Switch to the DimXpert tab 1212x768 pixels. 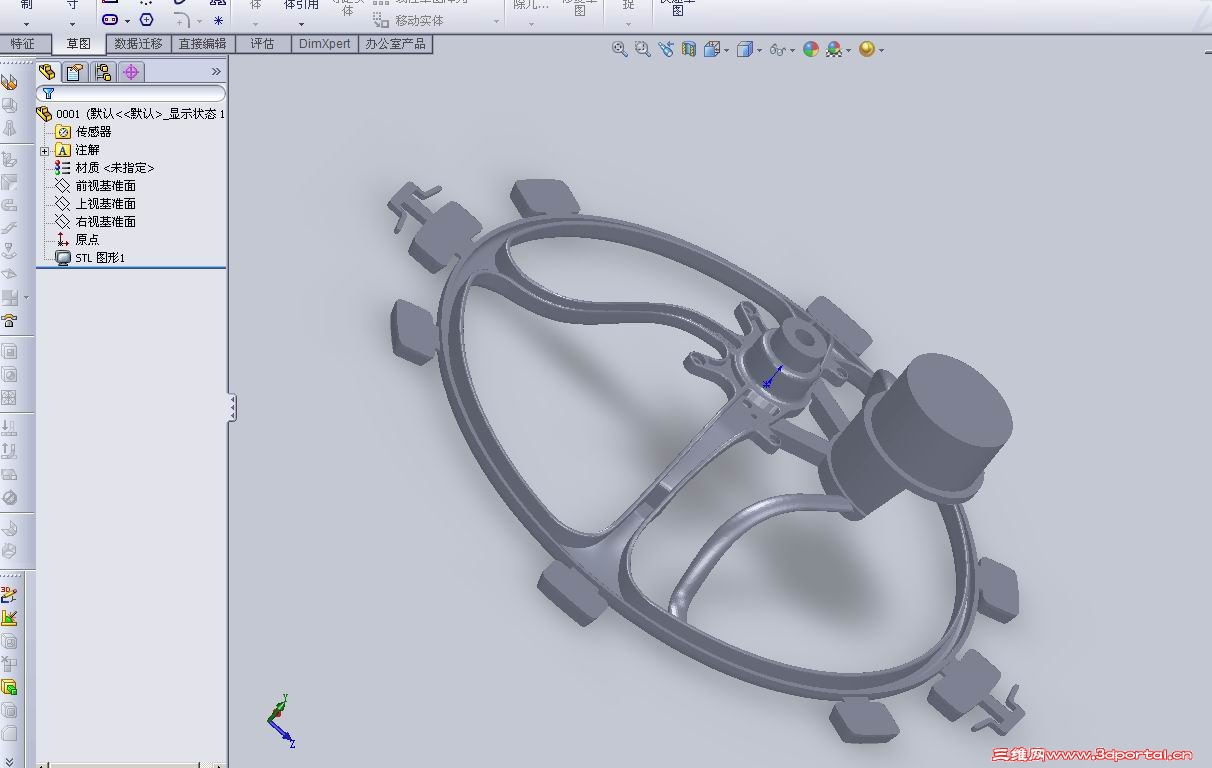[325, 44]
